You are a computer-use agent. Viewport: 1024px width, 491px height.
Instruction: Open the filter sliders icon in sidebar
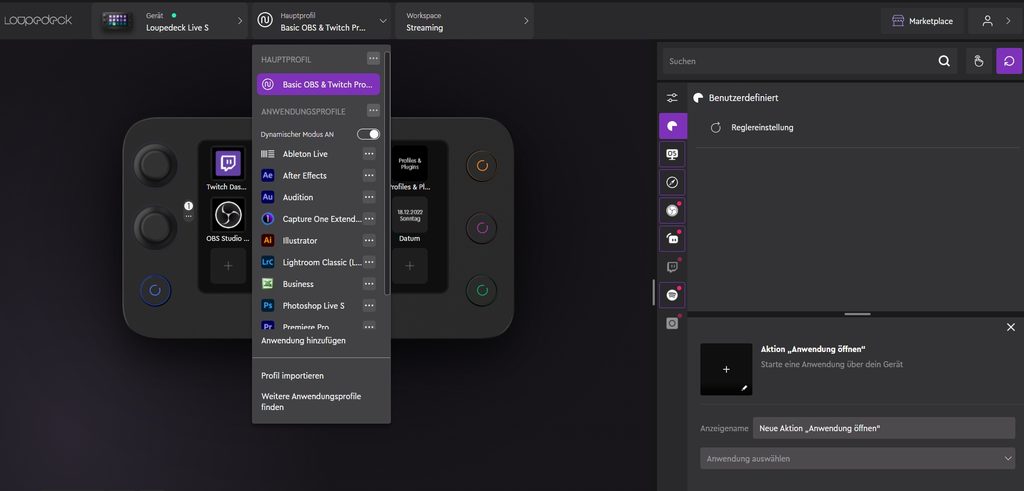(x=672, y=98)
